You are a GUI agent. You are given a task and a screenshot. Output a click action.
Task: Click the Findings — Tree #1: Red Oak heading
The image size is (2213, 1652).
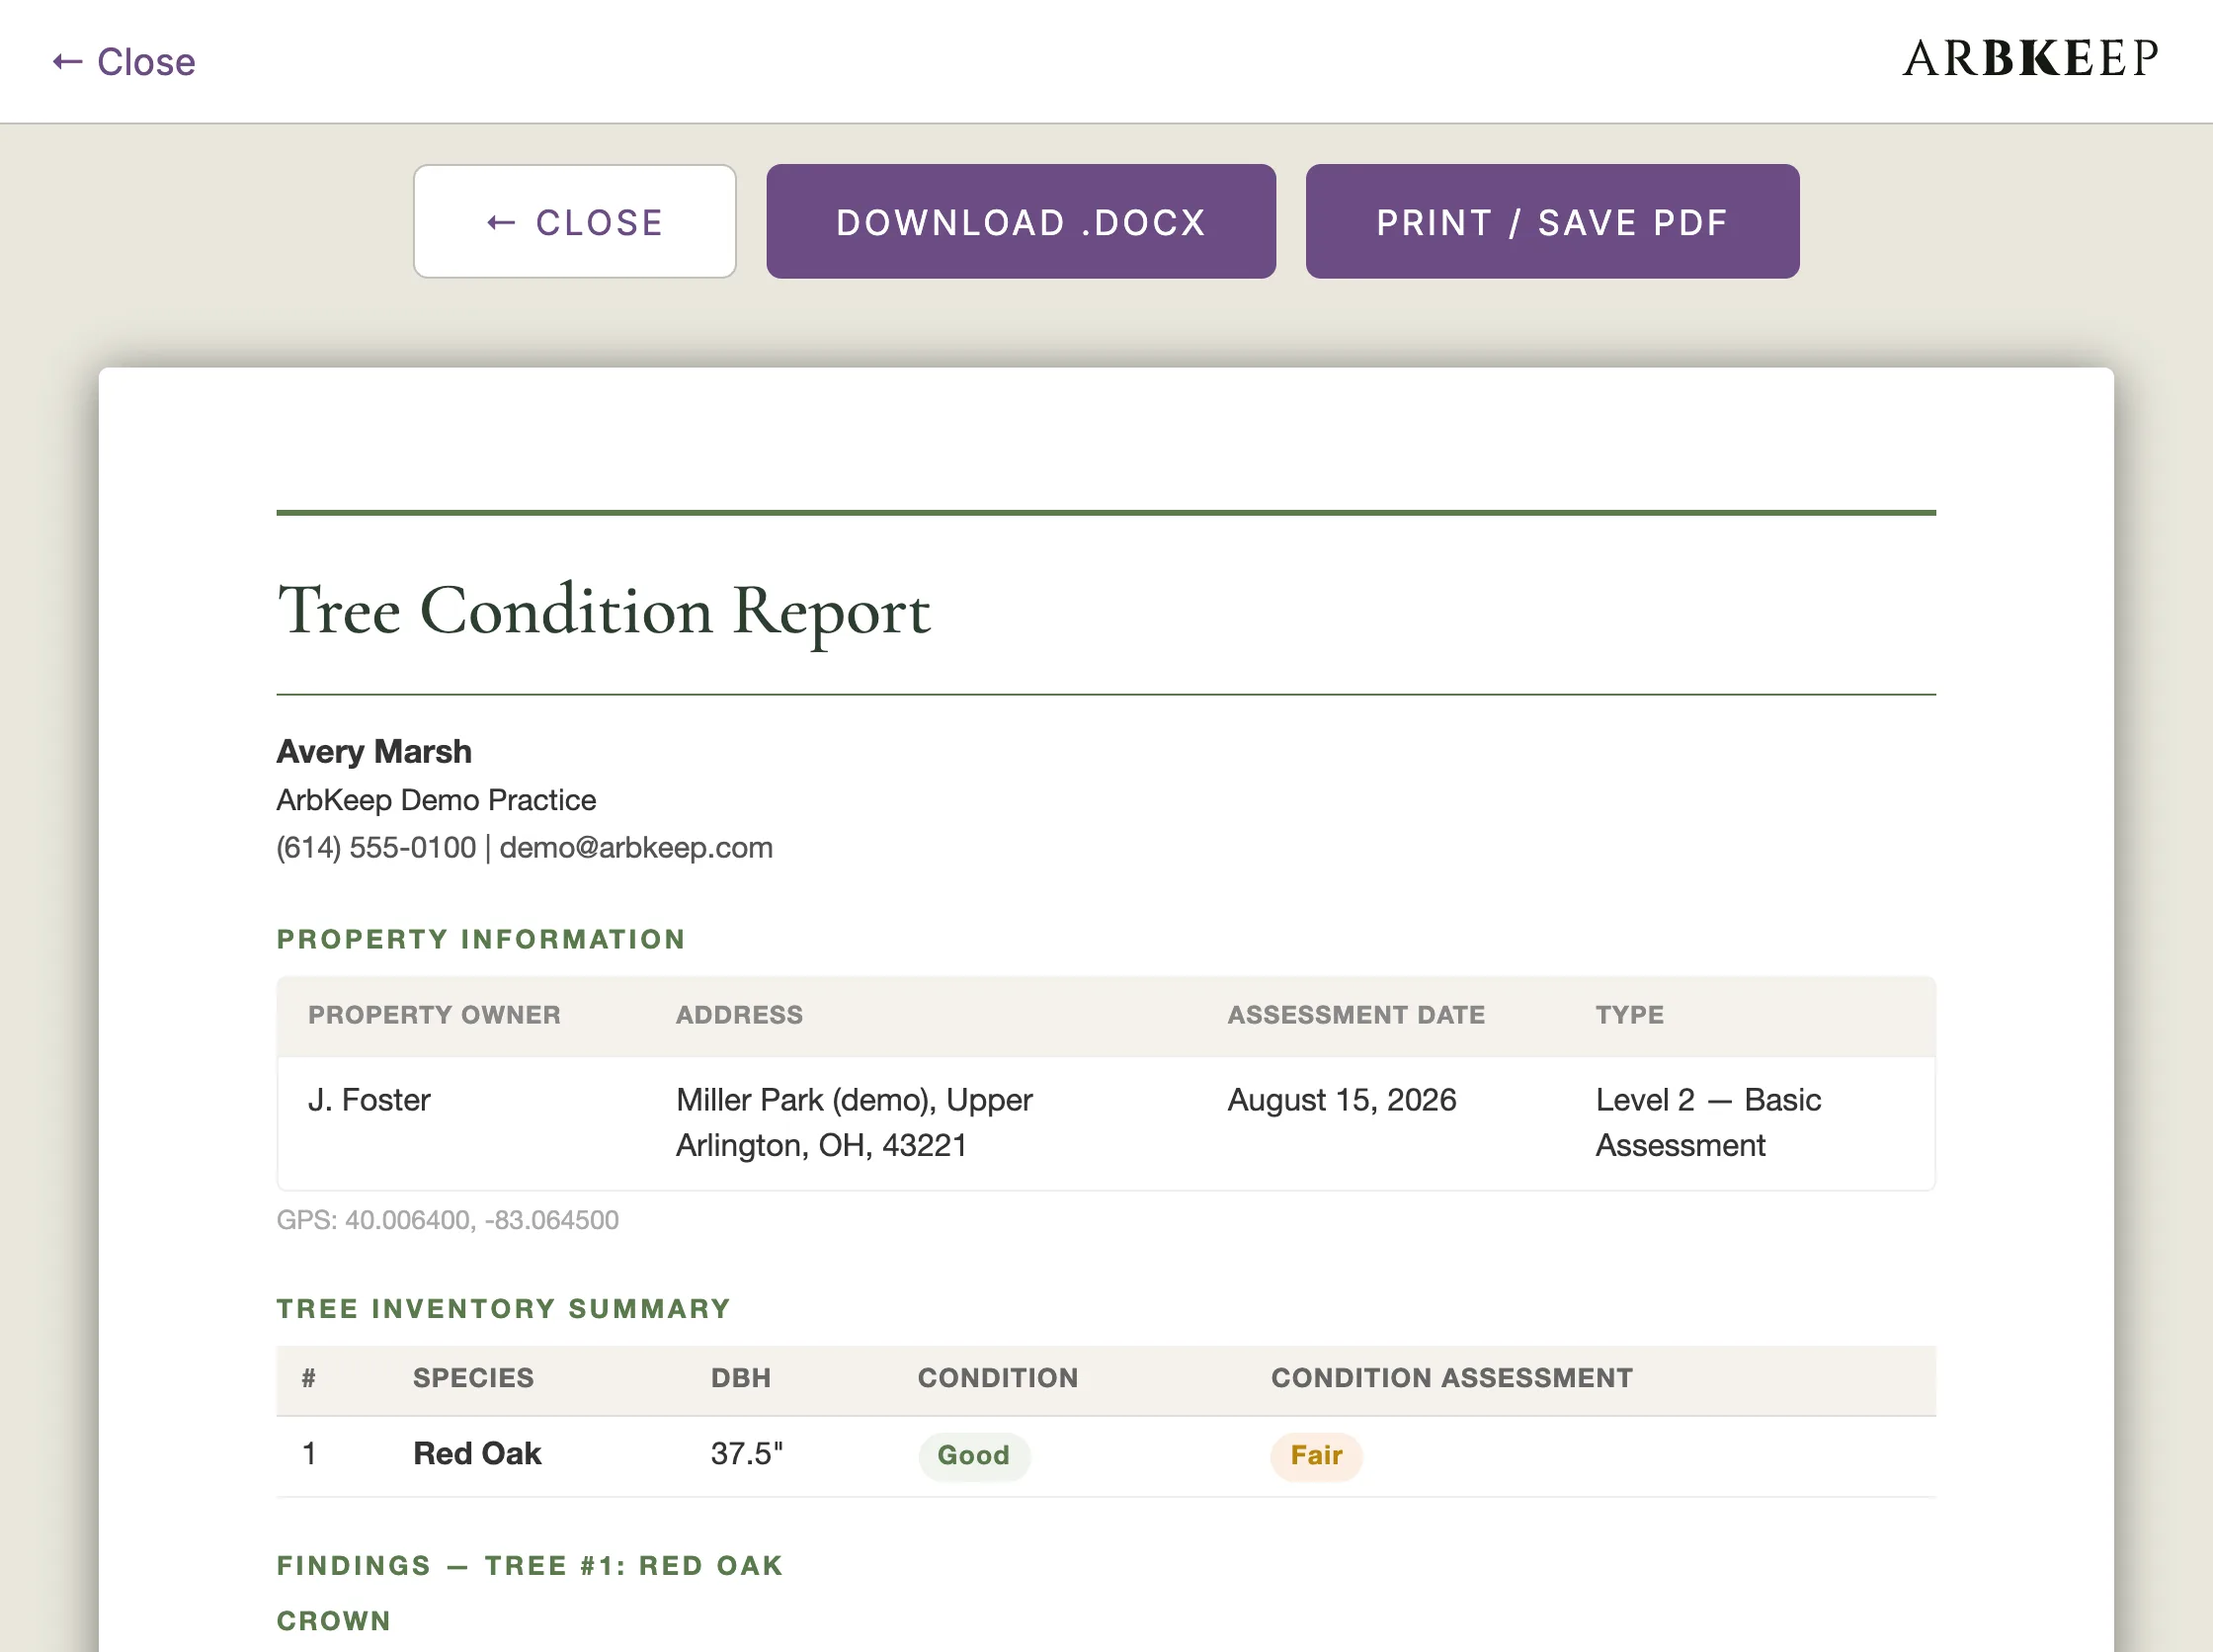click(530, 1566)
